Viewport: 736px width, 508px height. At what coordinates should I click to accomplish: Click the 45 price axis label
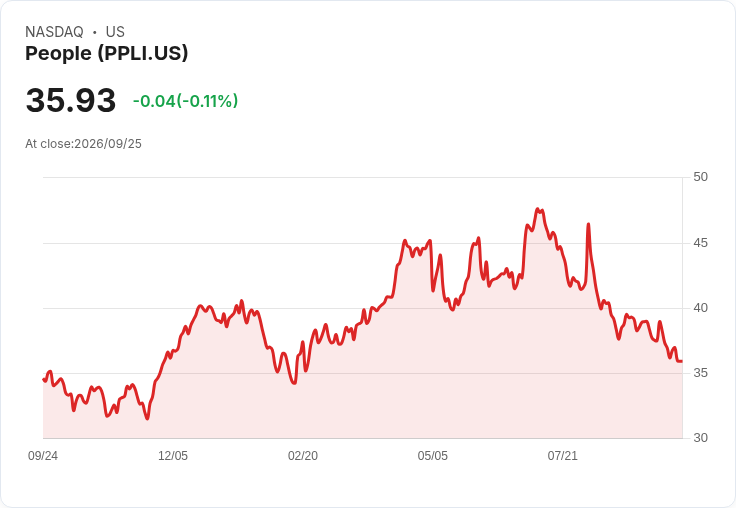click(700, 243)
